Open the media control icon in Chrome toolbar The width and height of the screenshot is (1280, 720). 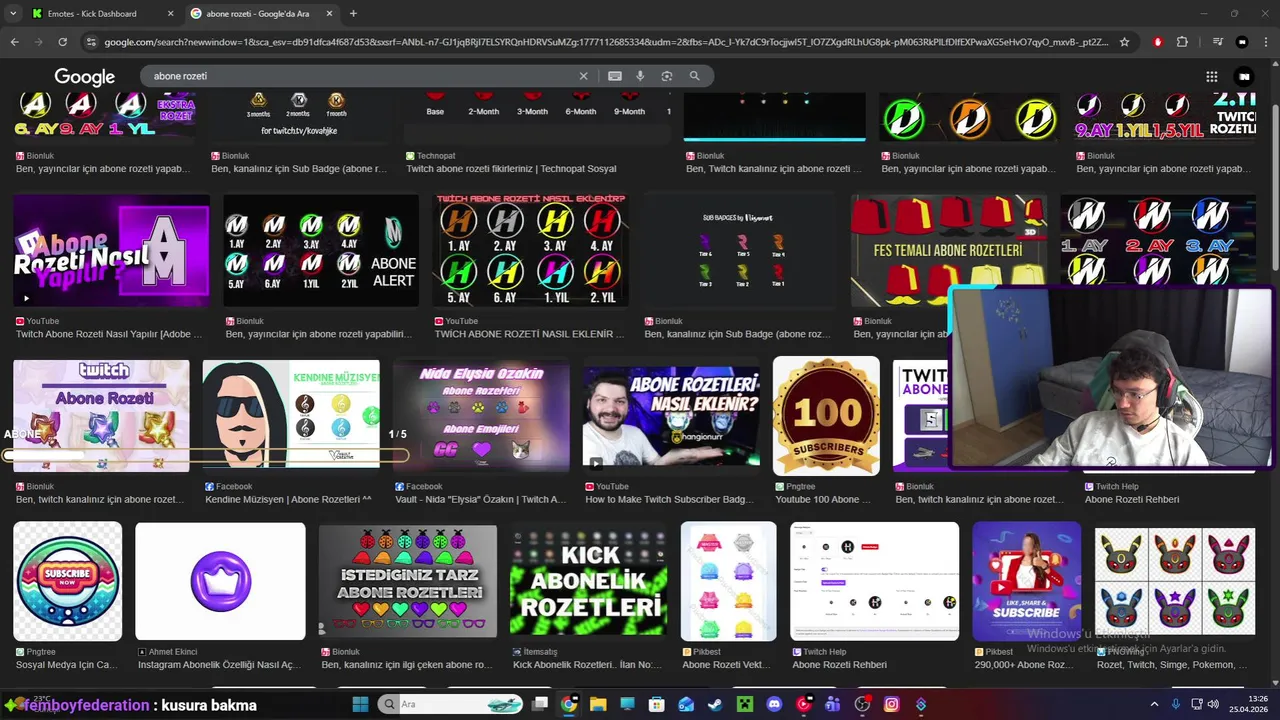click(x=1217, y=42)
